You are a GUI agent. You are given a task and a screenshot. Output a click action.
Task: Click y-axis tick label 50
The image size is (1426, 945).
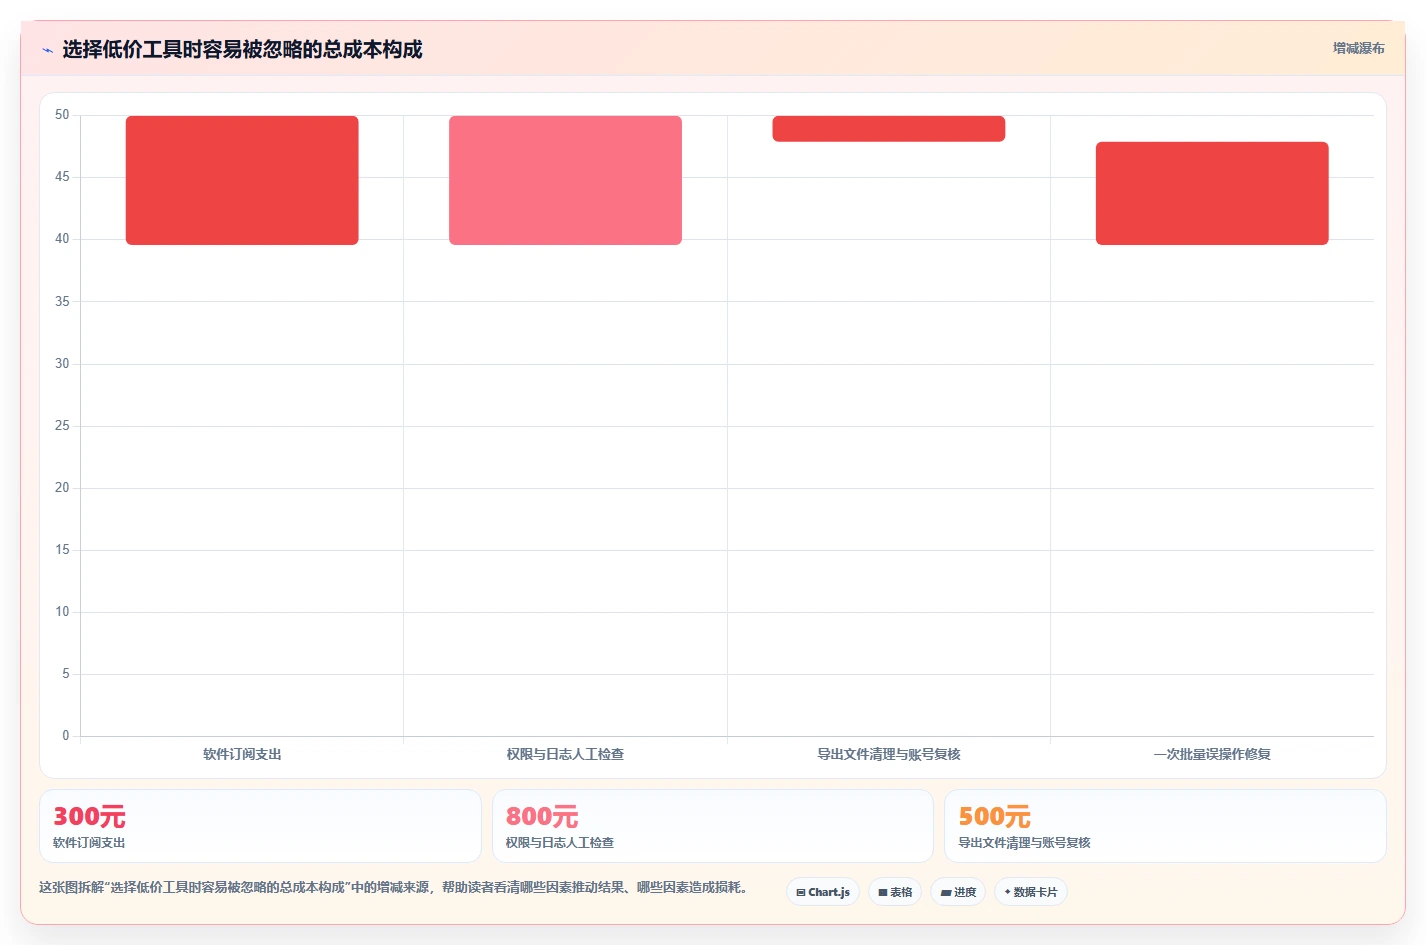pyautogui.click(x=62, y=115)
